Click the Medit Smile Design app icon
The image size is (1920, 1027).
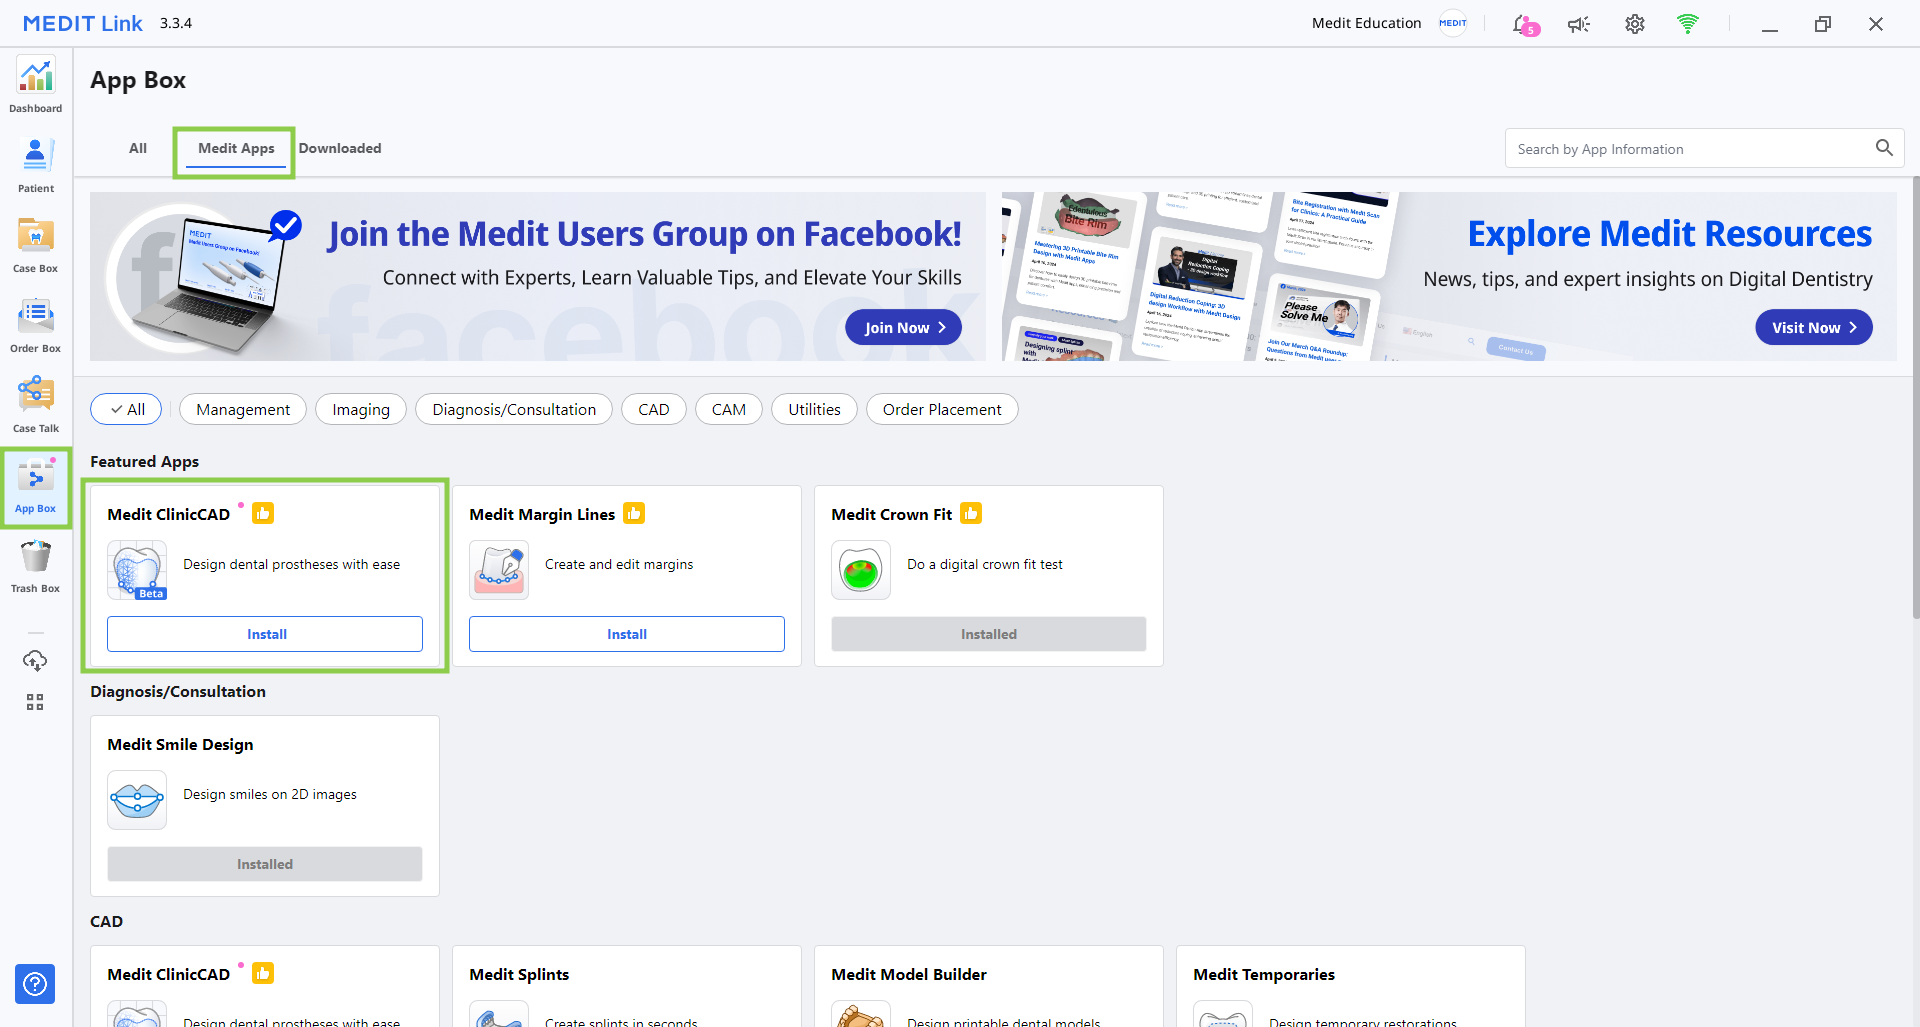(x=137, y=800)
